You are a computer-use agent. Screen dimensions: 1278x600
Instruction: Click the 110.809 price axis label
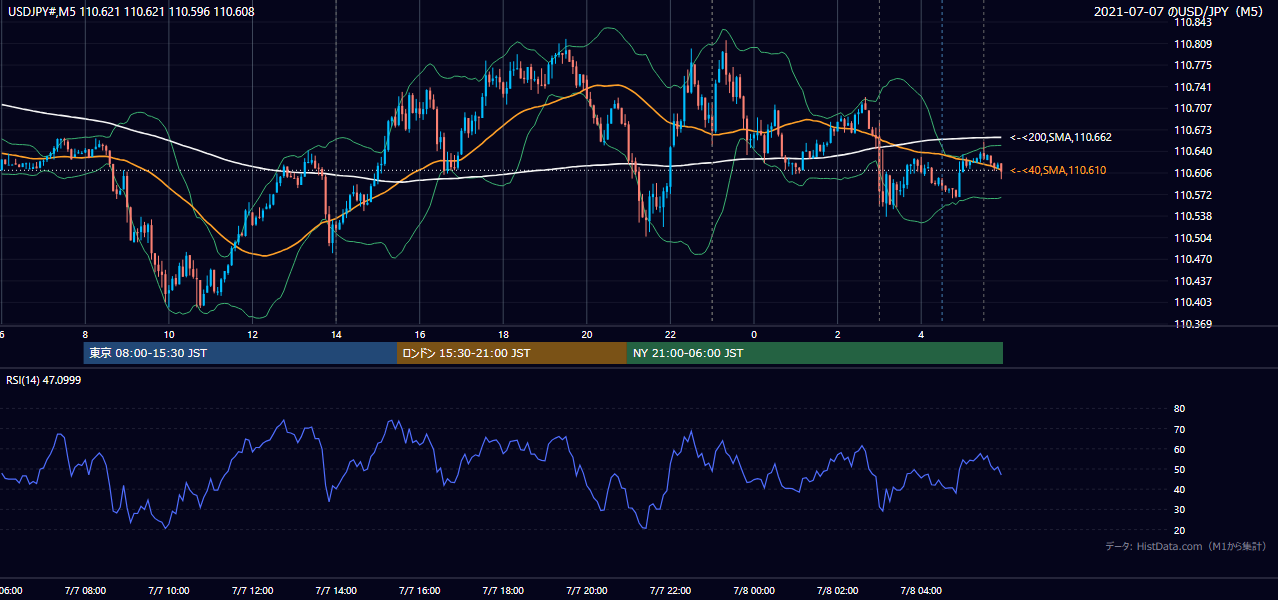coord(1192,44)
